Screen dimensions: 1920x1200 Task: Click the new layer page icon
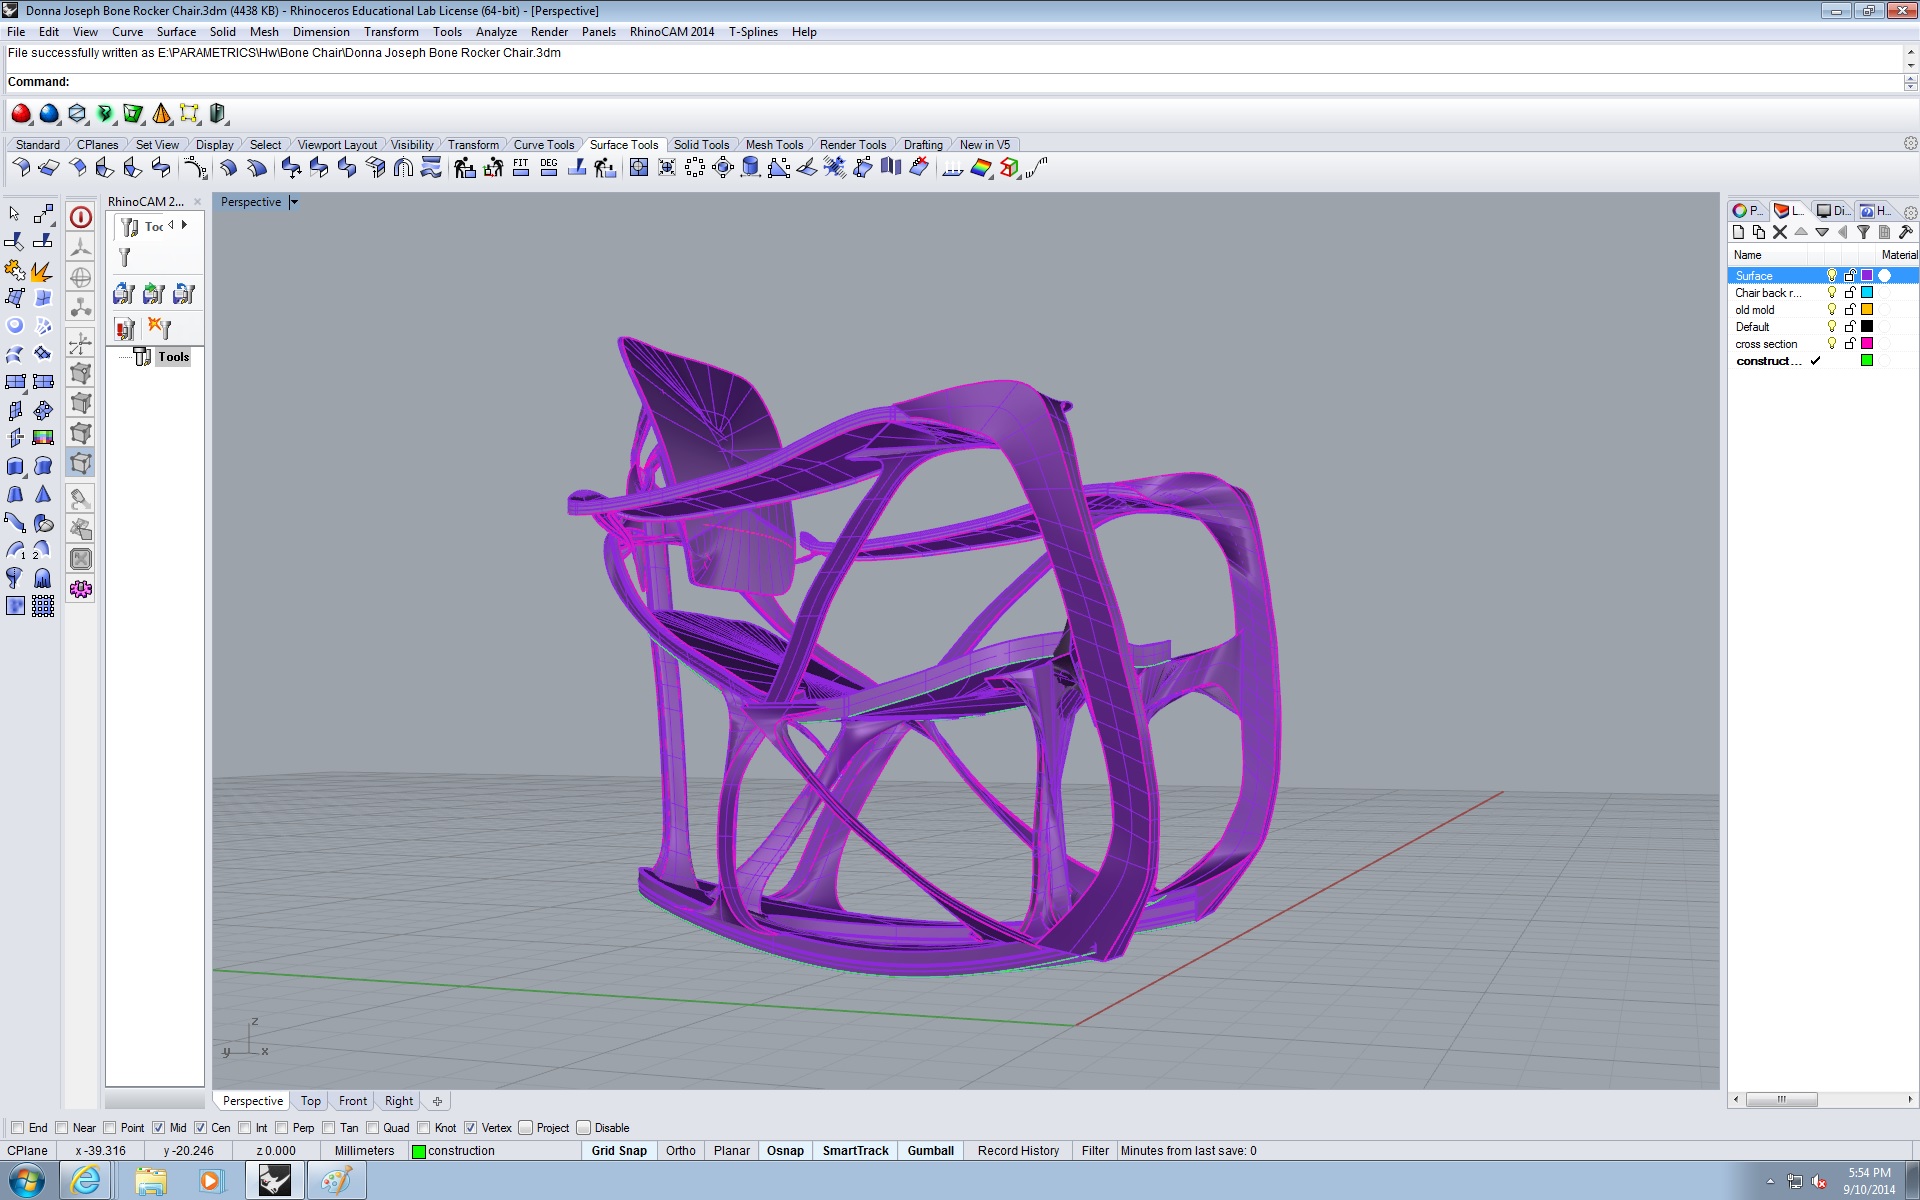[1738, 232]
